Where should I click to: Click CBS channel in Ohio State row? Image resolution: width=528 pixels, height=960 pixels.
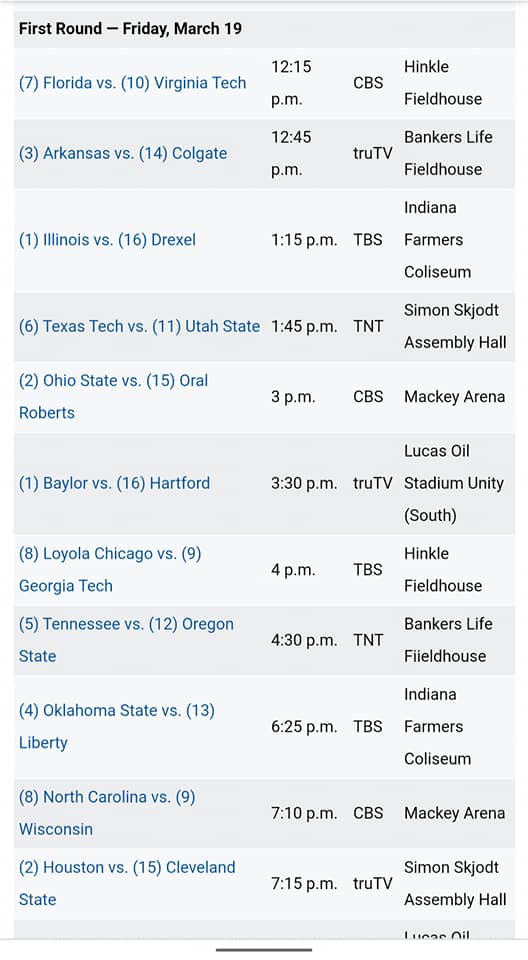coord(368,397)
